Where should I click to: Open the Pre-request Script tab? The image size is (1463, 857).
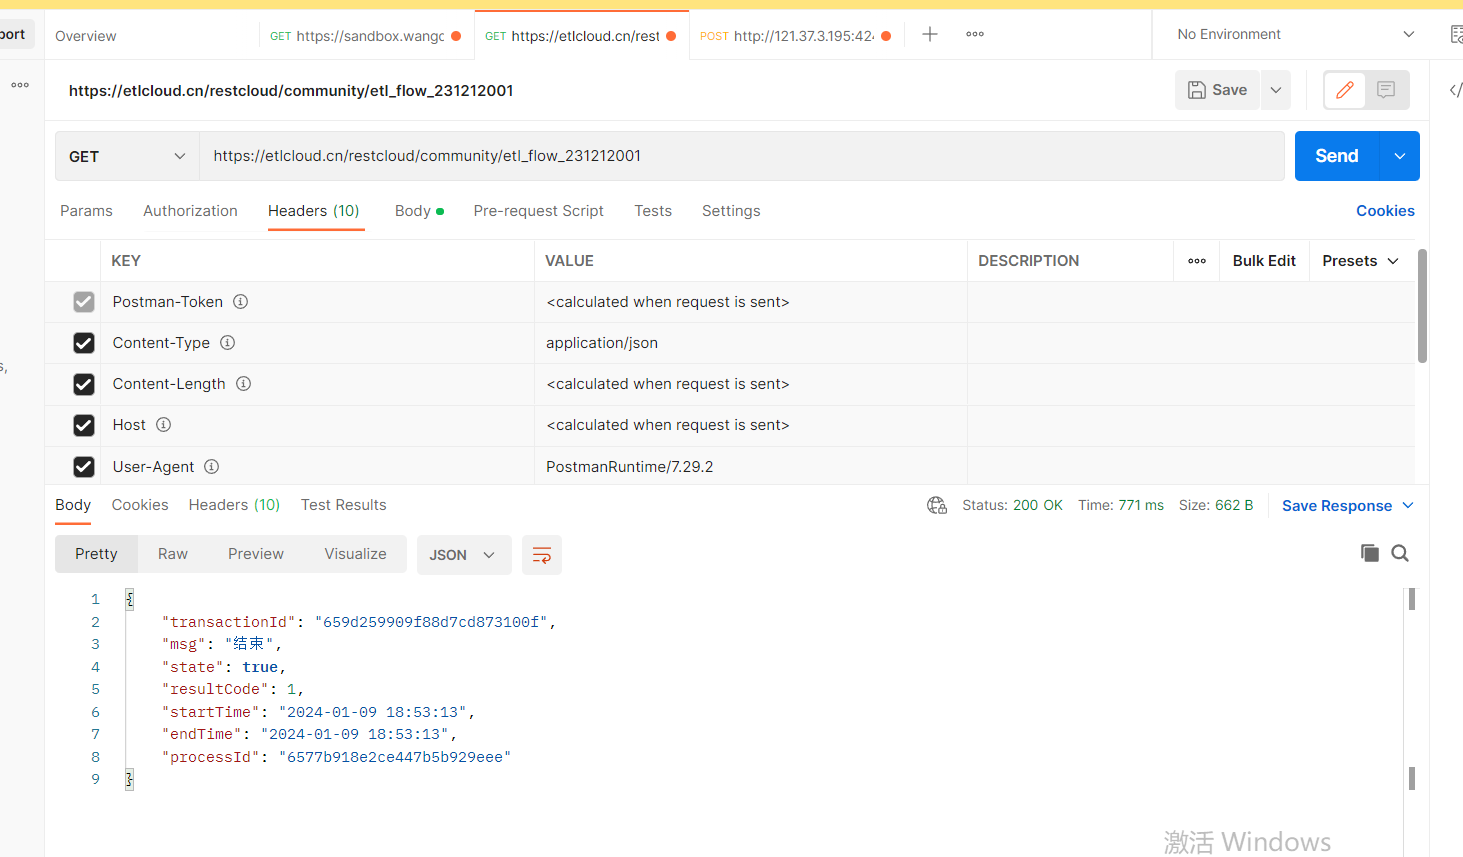tap(538, 211)
